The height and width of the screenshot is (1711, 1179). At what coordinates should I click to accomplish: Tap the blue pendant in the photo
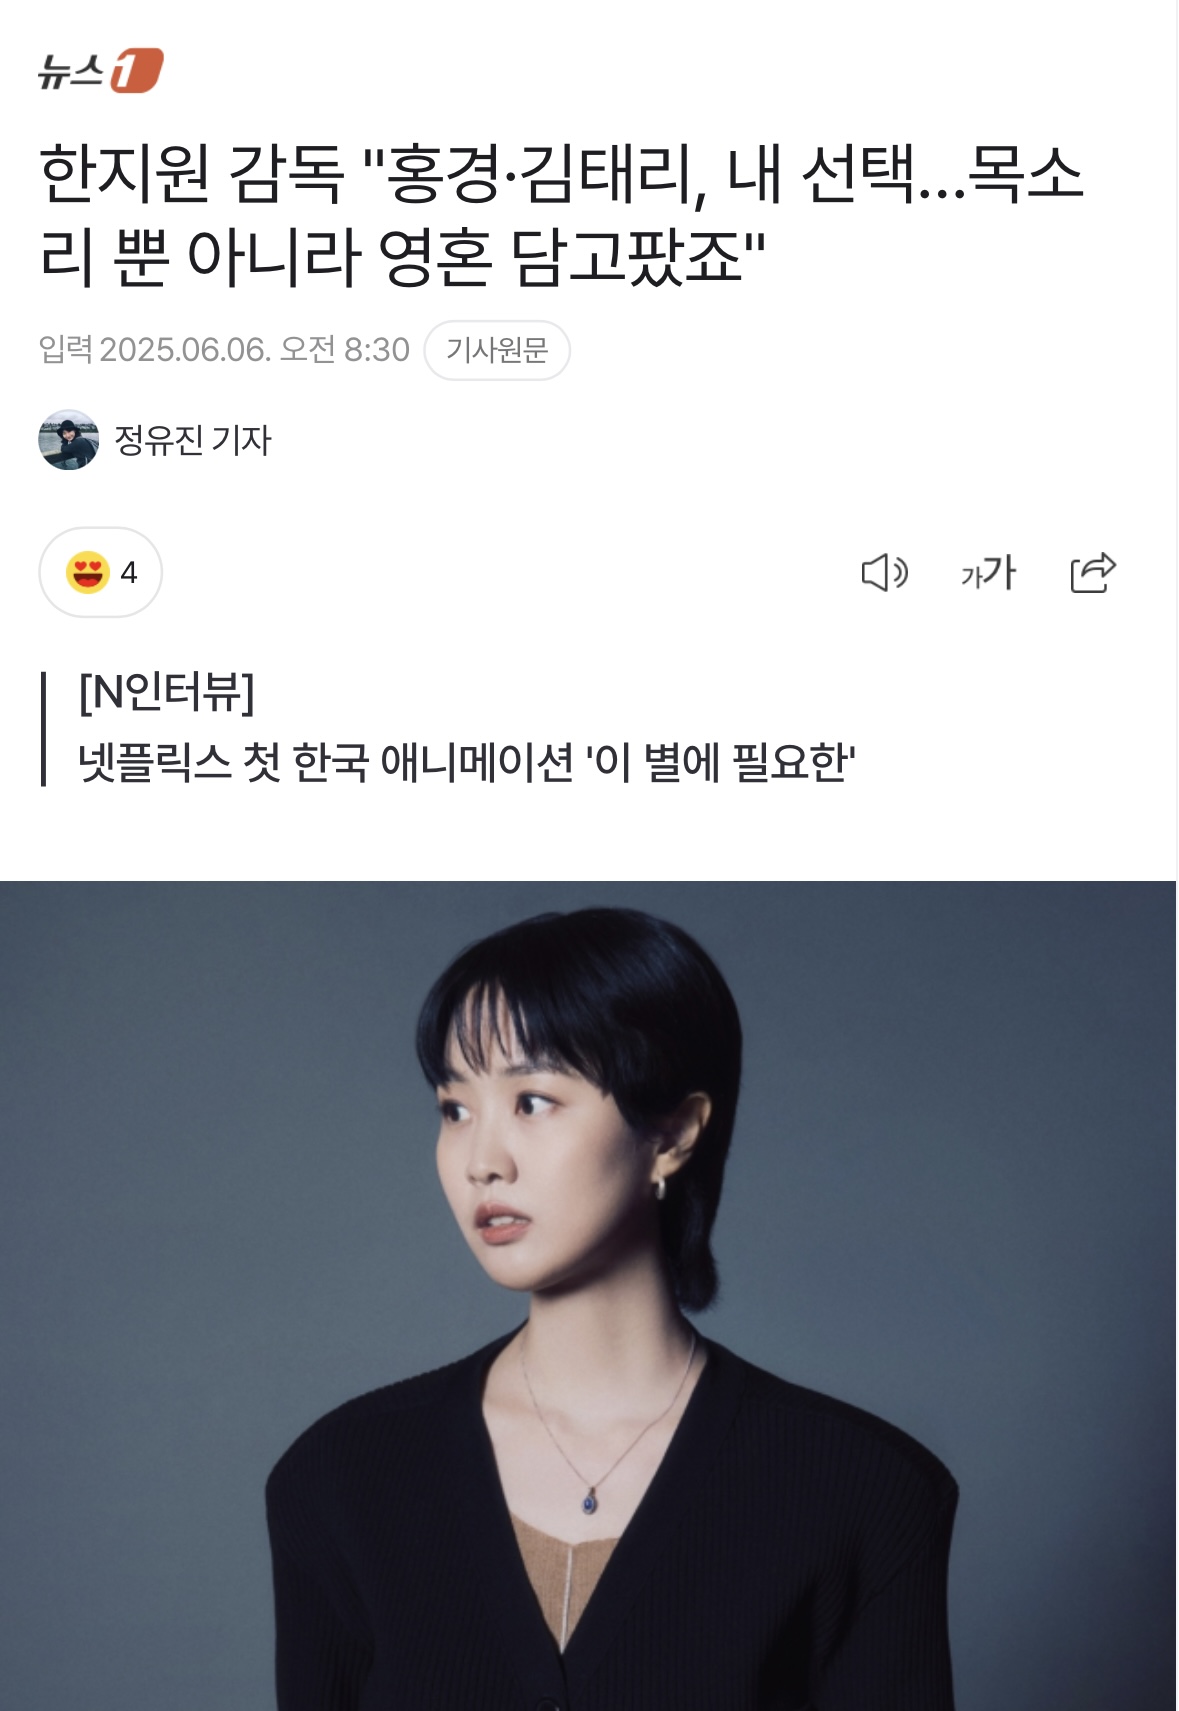591,1500
